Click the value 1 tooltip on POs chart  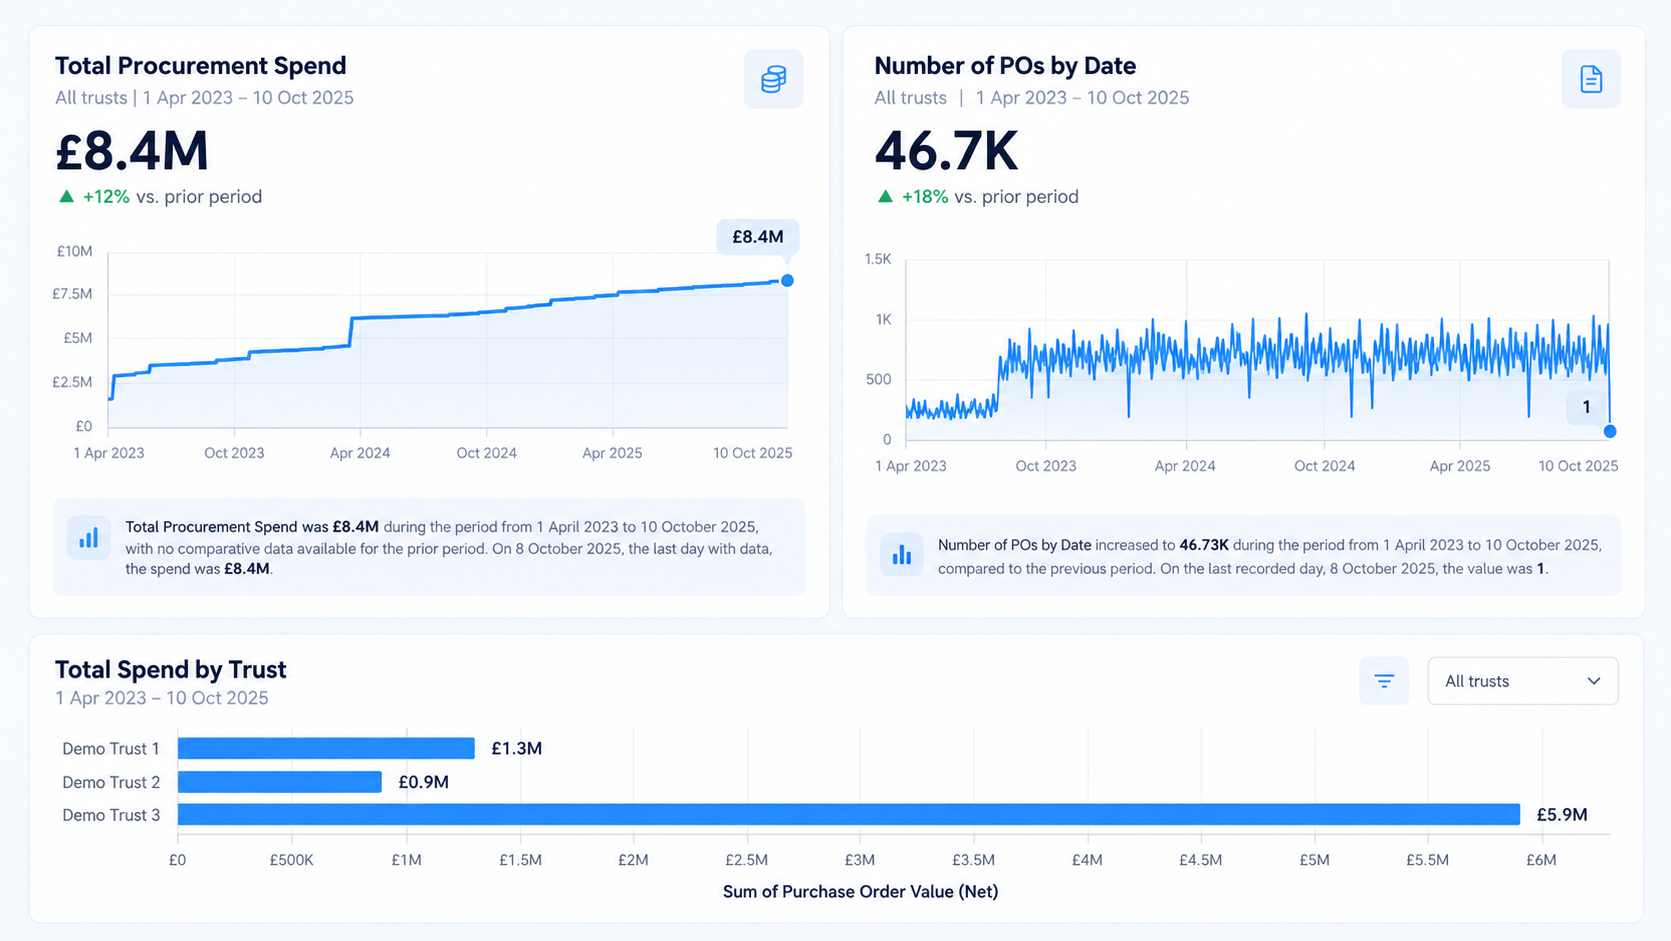[1586, 407]
